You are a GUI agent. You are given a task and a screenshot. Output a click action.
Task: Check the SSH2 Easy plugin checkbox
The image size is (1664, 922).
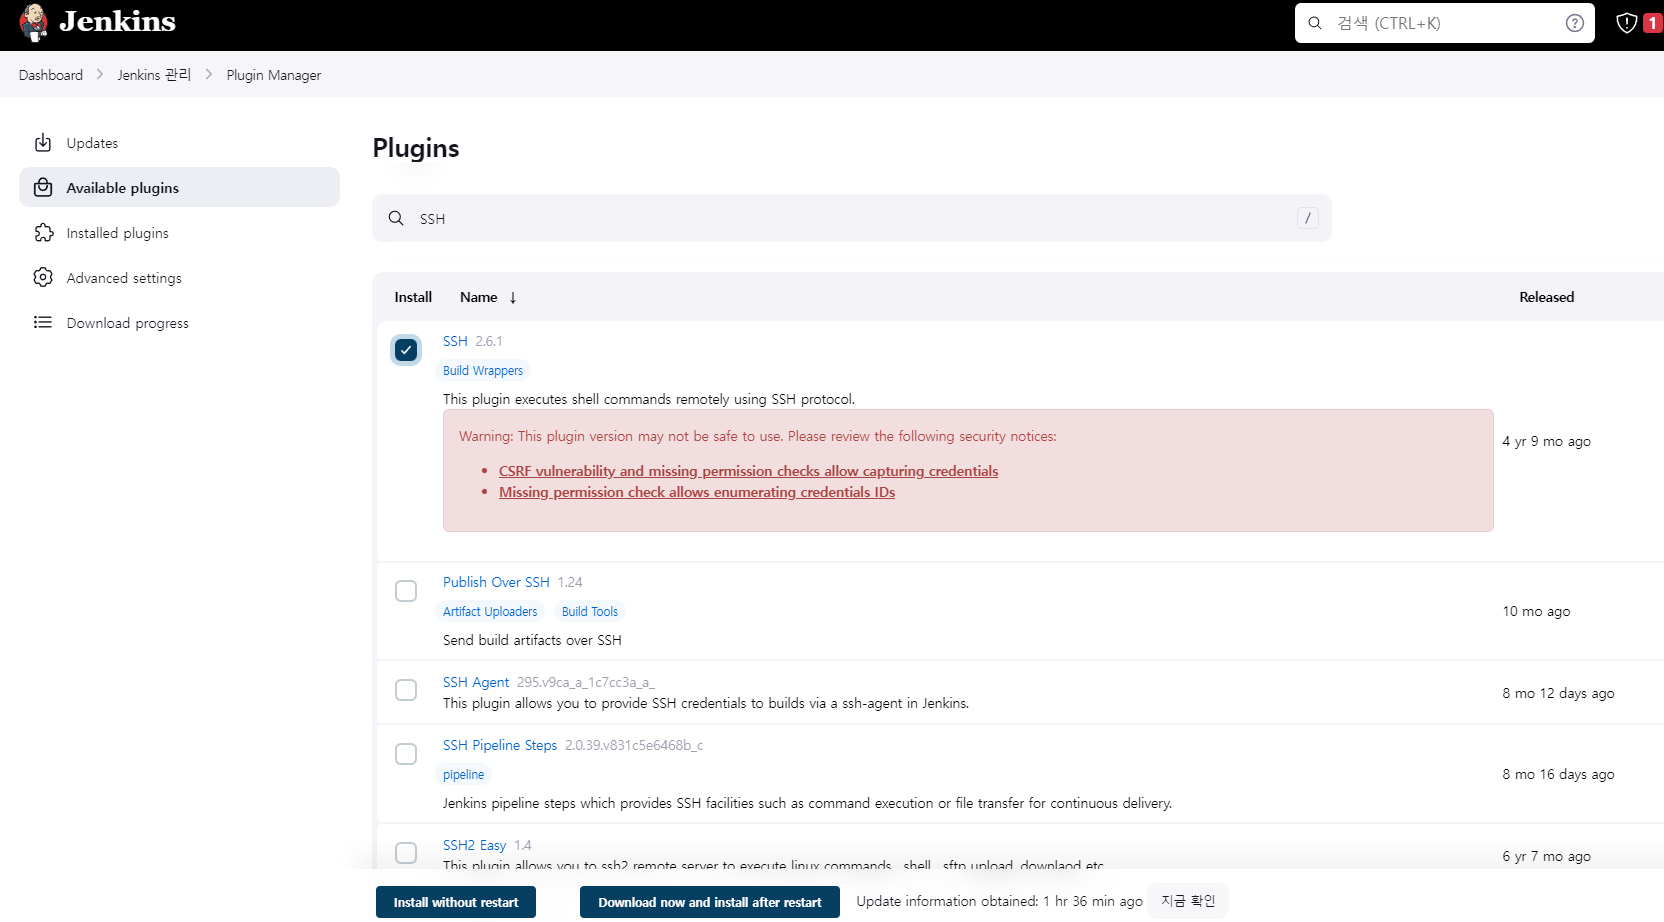(406, 853)
